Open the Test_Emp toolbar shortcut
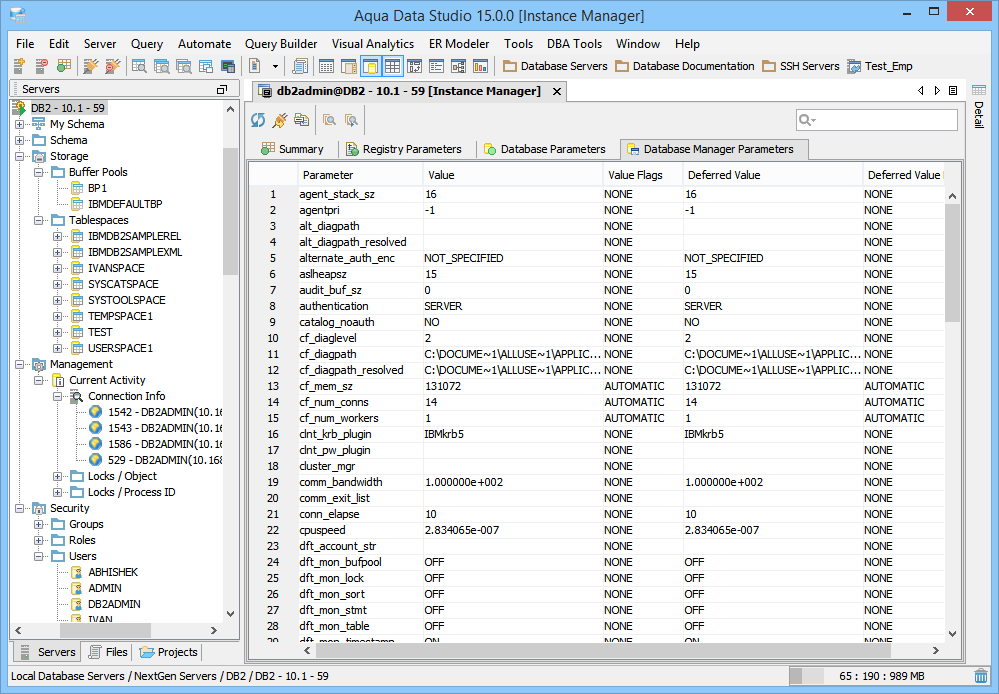This screenshot has width=999, height=694. 880,66
